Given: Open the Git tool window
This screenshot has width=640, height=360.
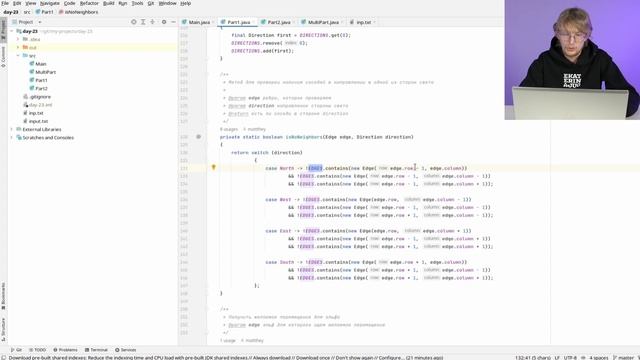Looking at the screenshot, I should click(16, 350).
